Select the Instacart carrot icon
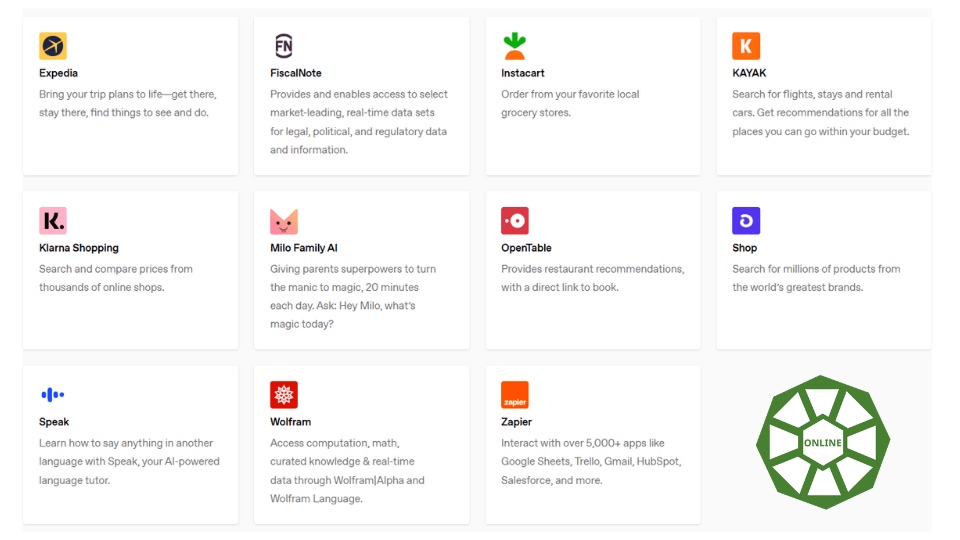Image resolution: width=960 pixels, height=540 pixels. 514,46
